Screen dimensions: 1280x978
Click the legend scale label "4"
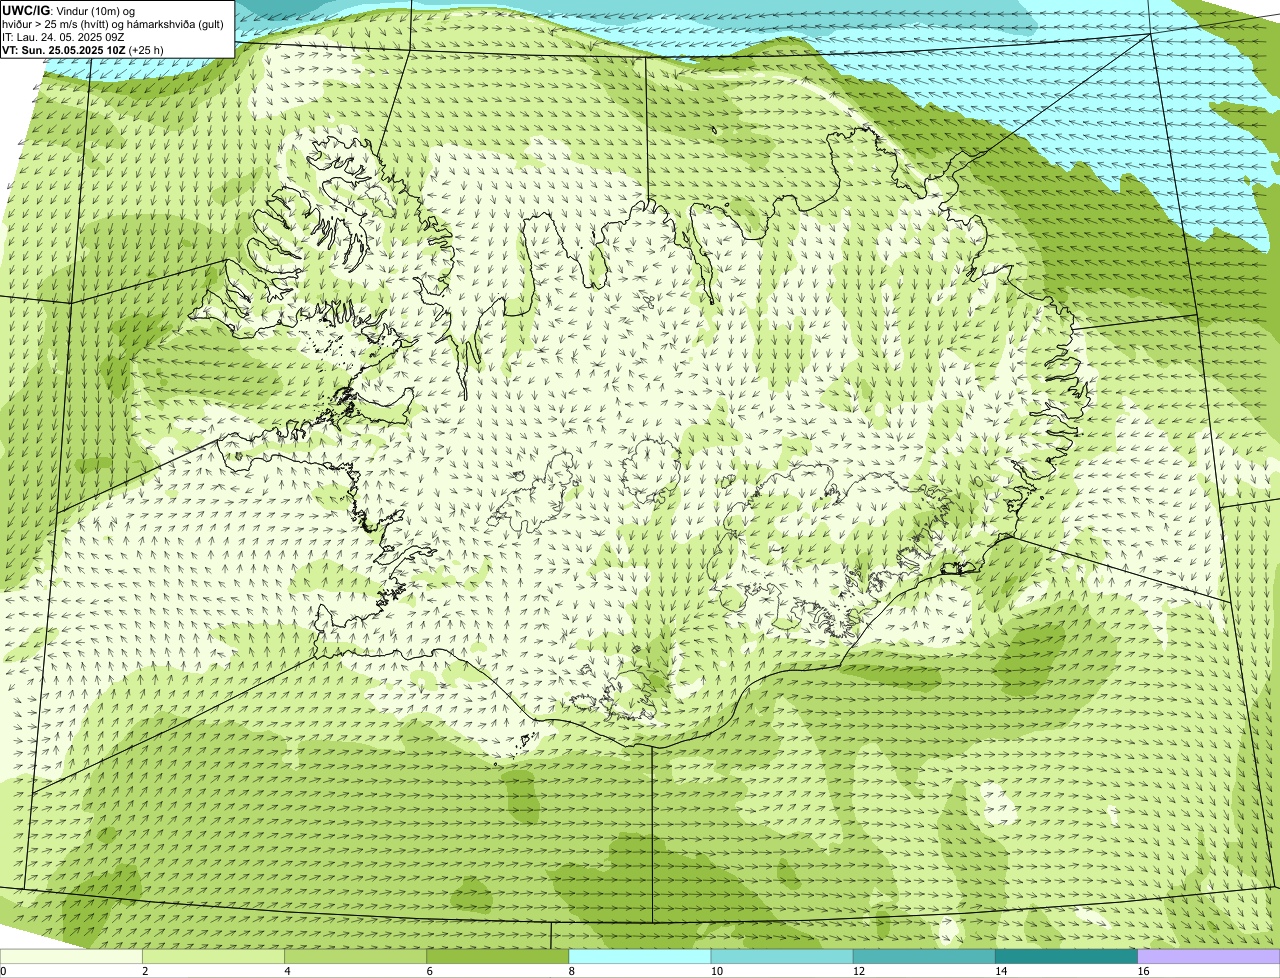pyautogui.click(x=287, y=971)
